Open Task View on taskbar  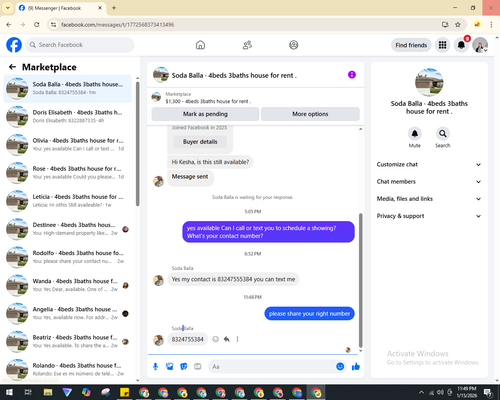click(28, 392)
